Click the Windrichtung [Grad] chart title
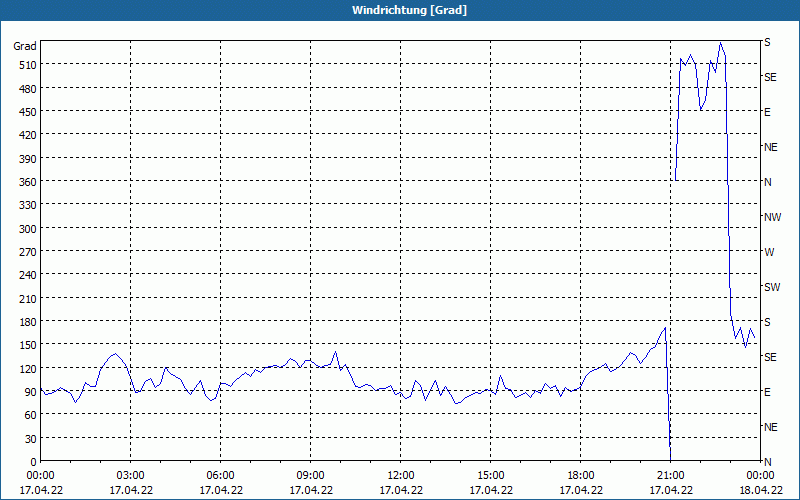 (x=409, y=10)
